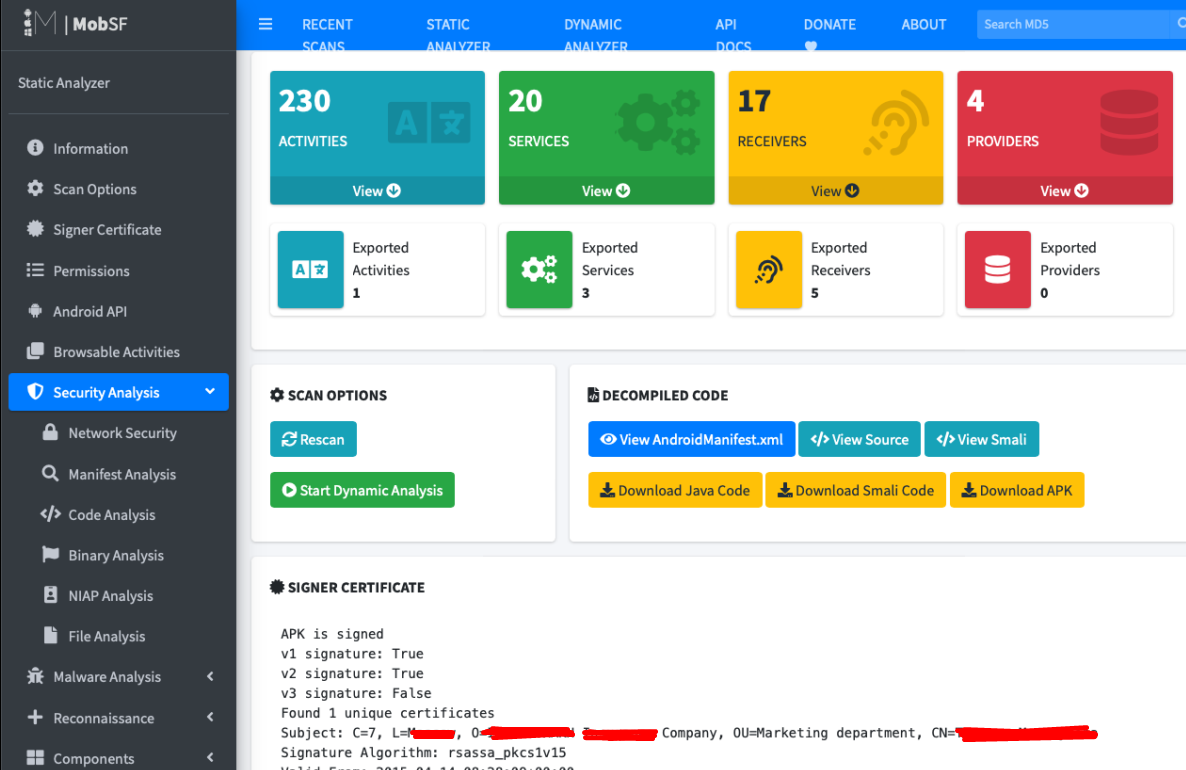Expand the Reconnaissance chevron
This screenshot has height=770, width=1186.
(210, 716)
